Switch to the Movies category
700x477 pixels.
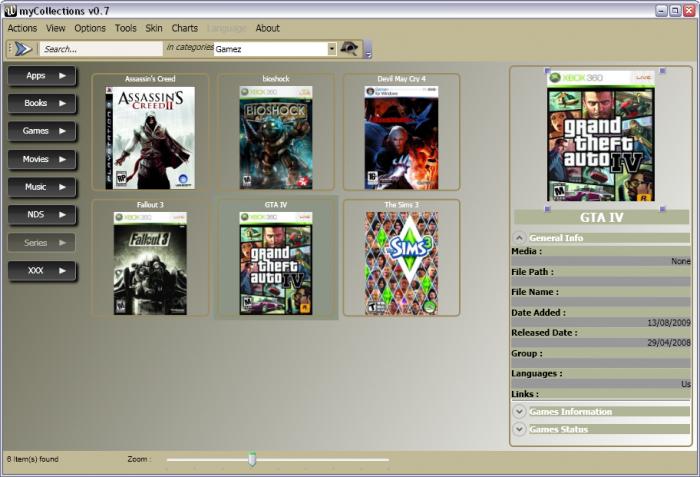click(x=42, y=159)
